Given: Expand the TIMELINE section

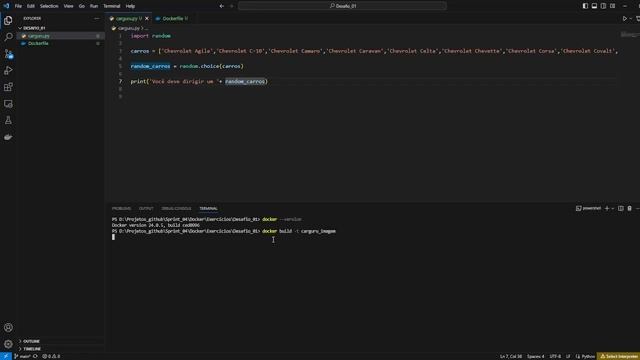Looking at the screenshot, I should pyautogui.click(x=32, y=349).
